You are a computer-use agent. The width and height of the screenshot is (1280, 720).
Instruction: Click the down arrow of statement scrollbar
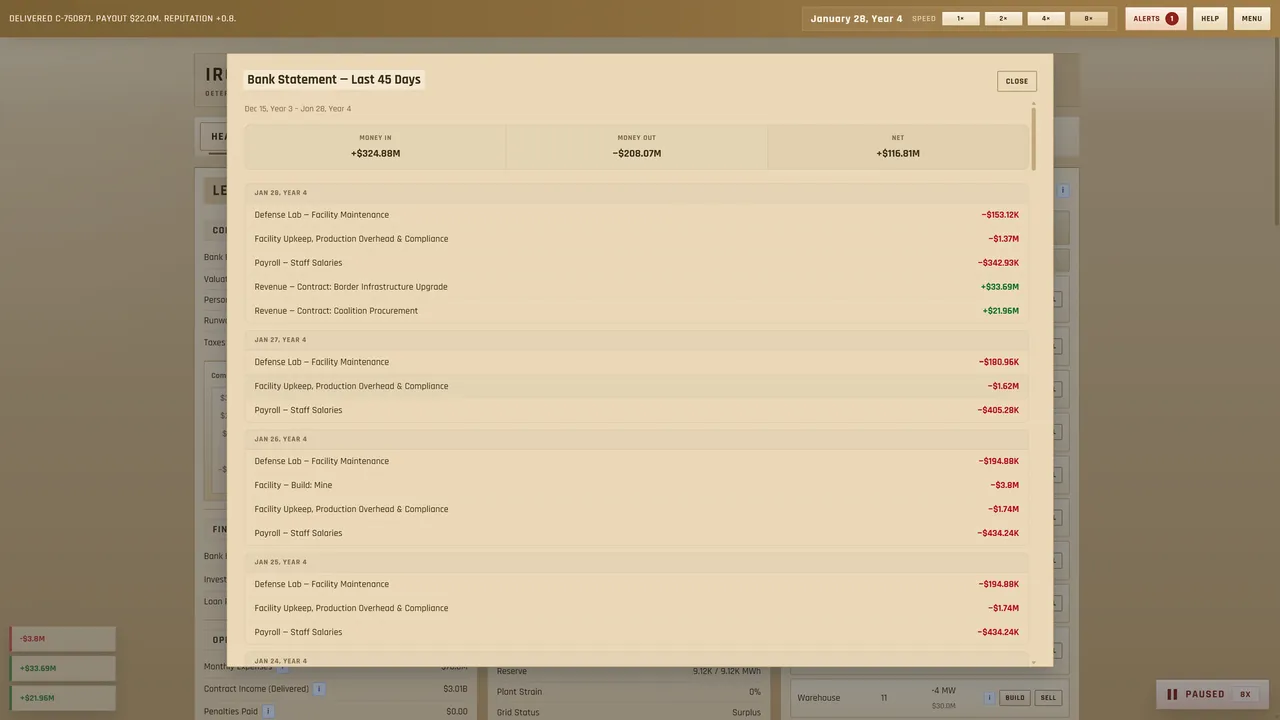(x=1033, y=662)
